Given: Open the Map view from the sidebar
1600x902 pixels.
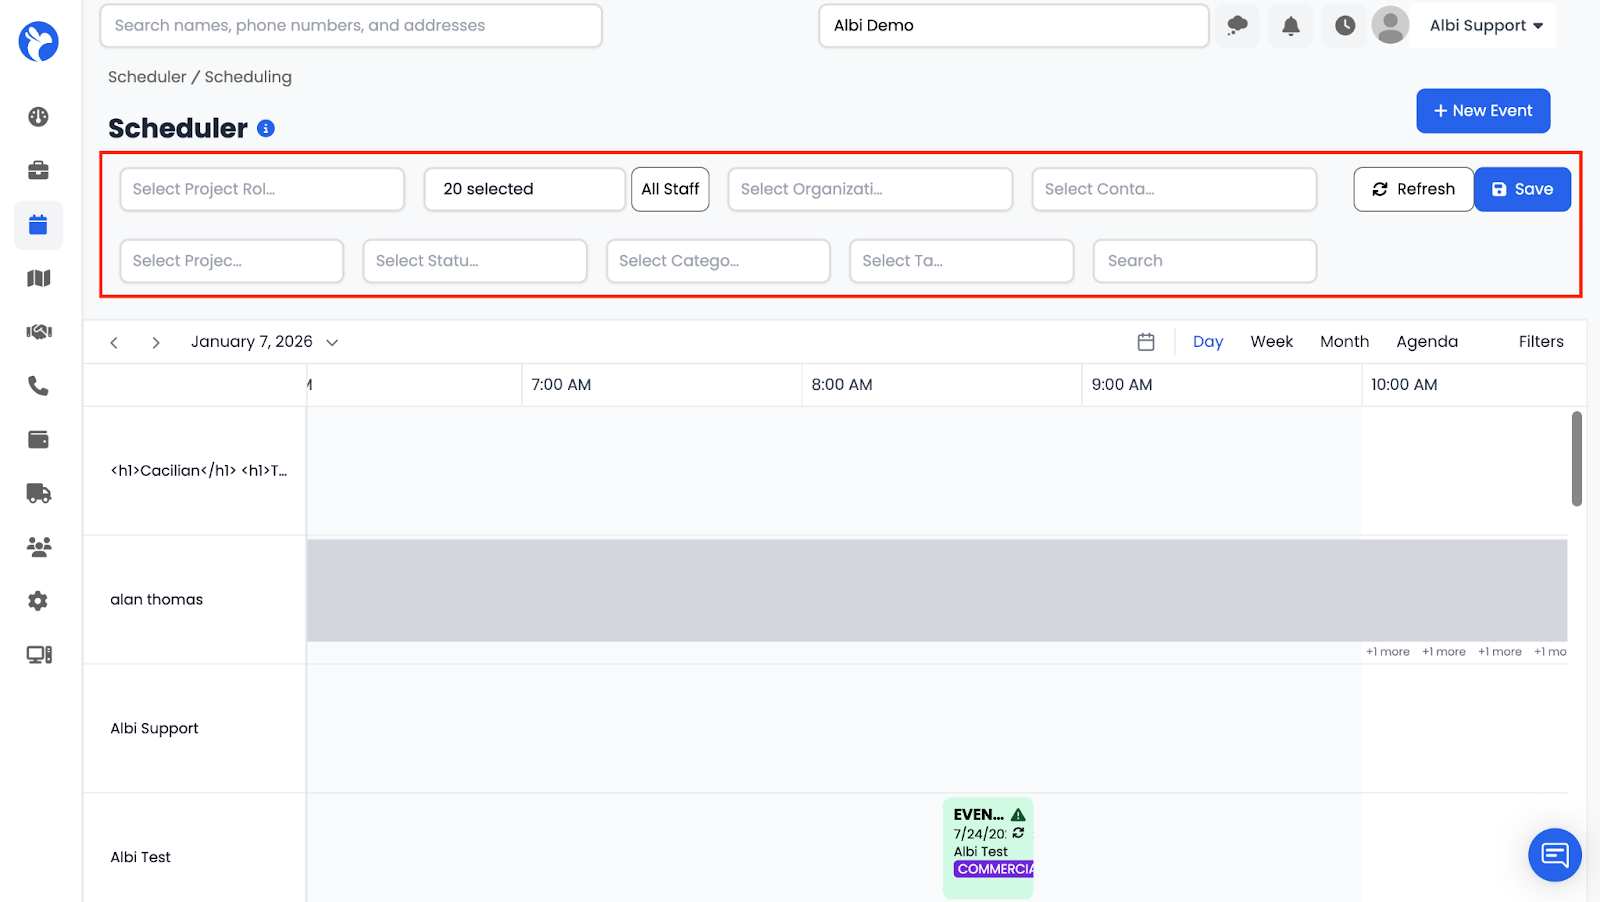Looking at the screenshot, I should coord(38,278).
